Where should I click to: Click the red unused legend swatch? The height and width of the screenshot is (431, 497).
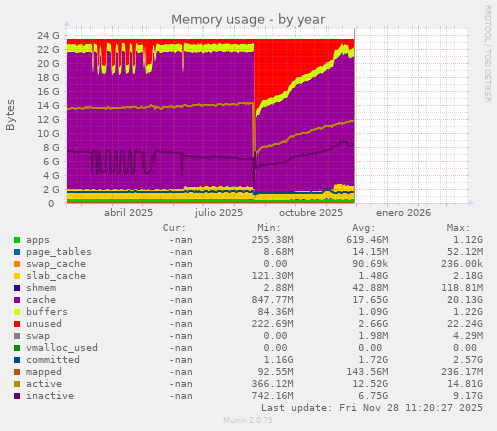[x=17, y=324]
